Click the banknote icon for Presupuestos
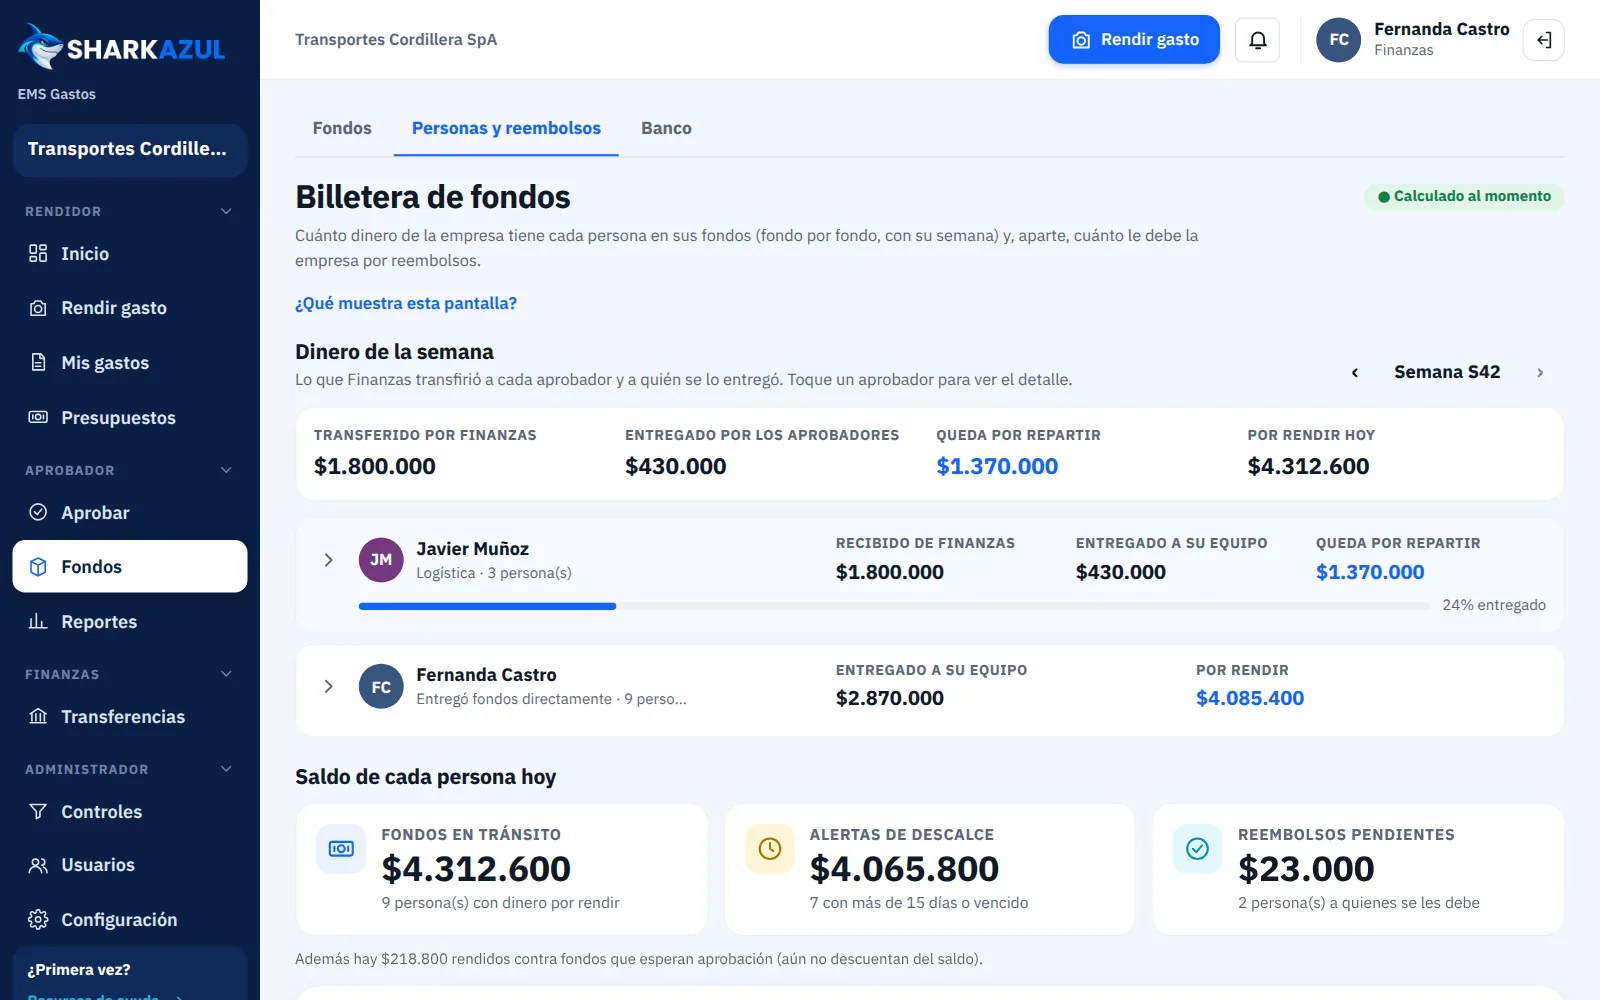 click(x=38, y=417)
